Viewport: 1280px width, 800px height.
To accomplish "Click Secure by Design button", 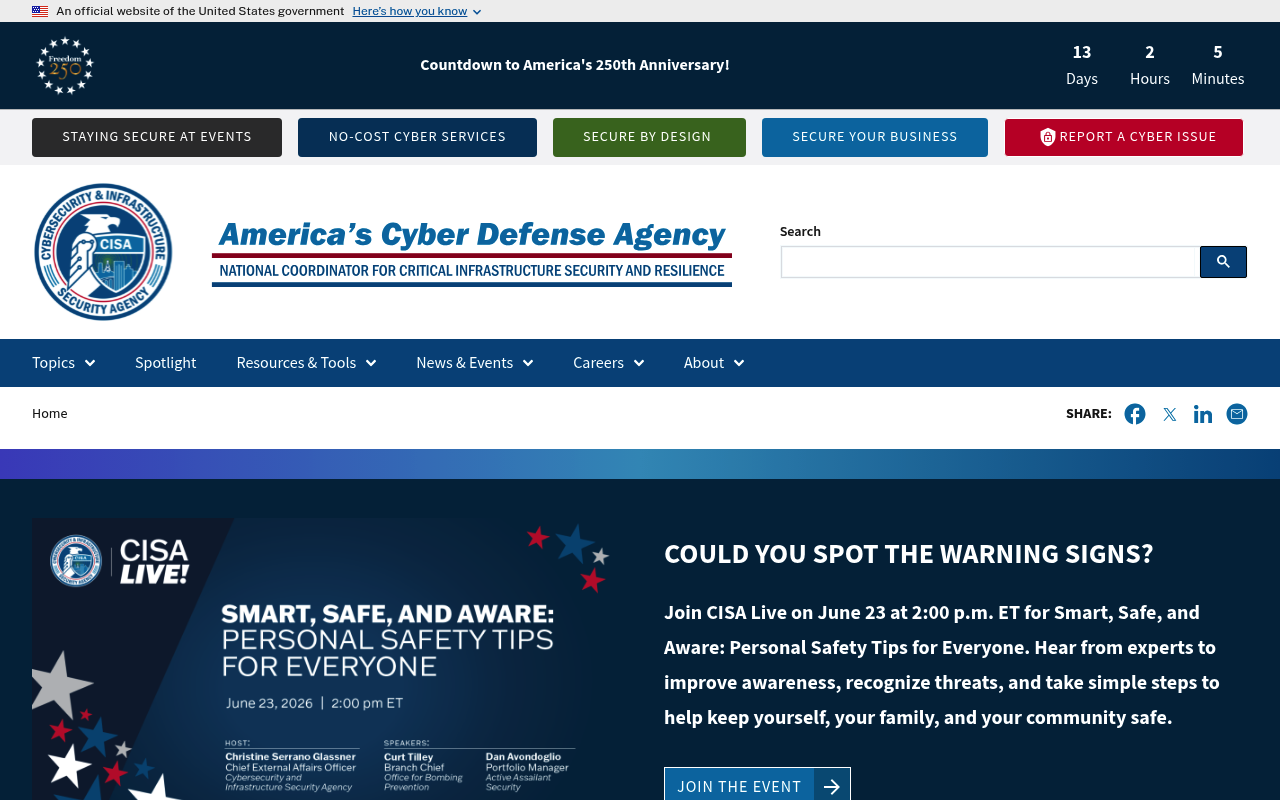I will (649, 137).
